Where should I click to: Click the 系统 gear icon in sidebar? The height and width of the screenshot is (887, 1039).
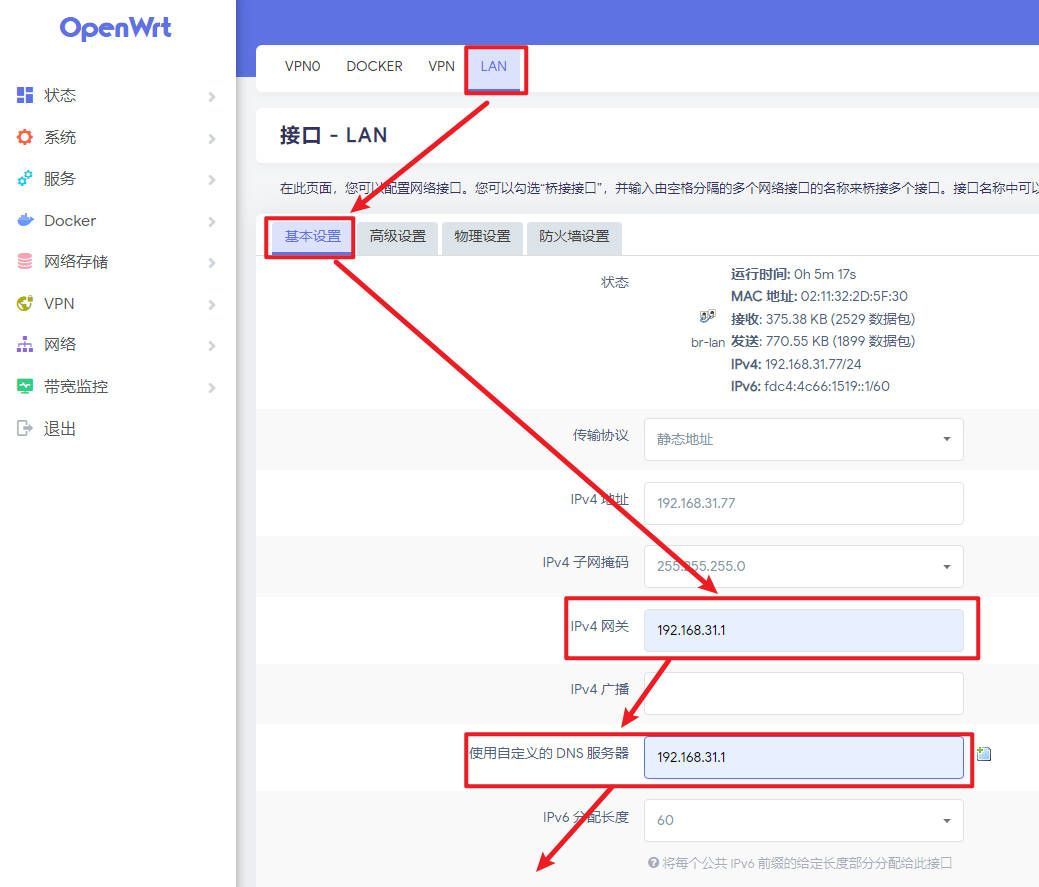pos(25,137)
